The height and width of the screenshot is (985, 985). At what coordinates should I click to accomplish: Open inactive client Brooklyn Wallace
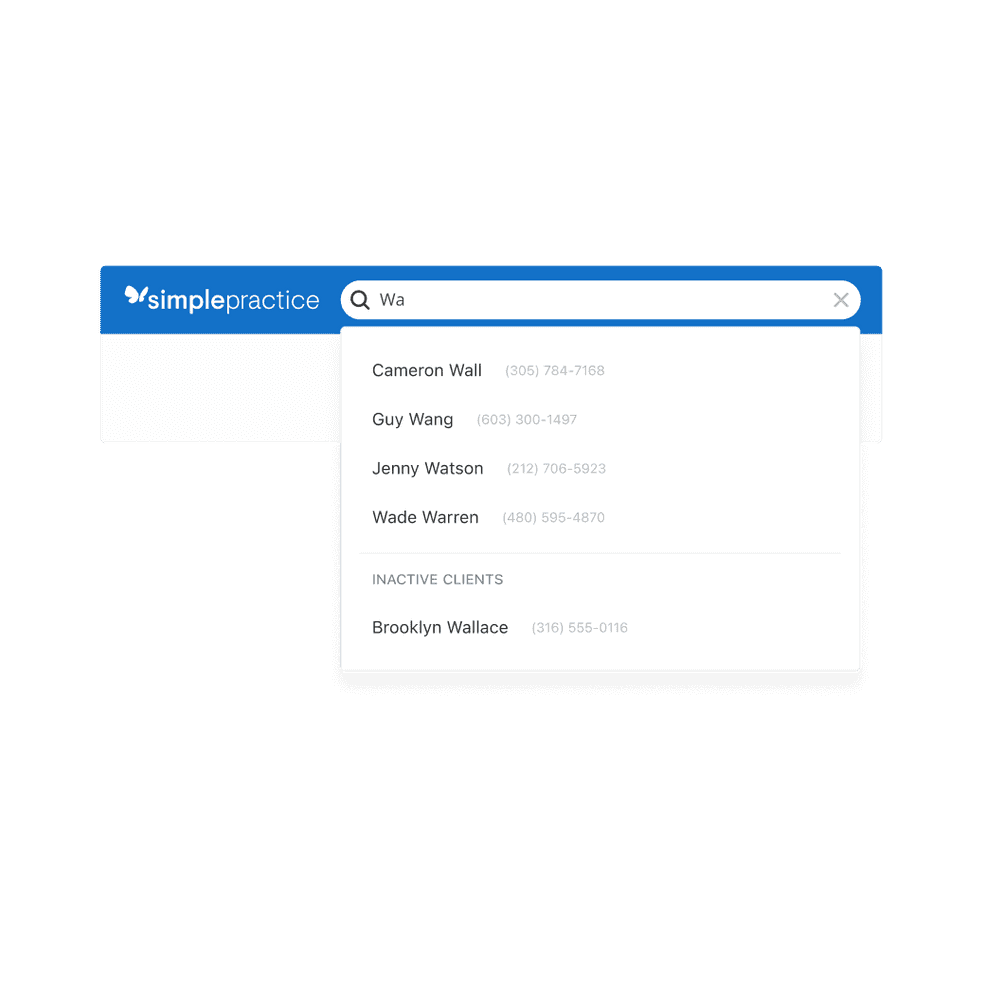440,628
